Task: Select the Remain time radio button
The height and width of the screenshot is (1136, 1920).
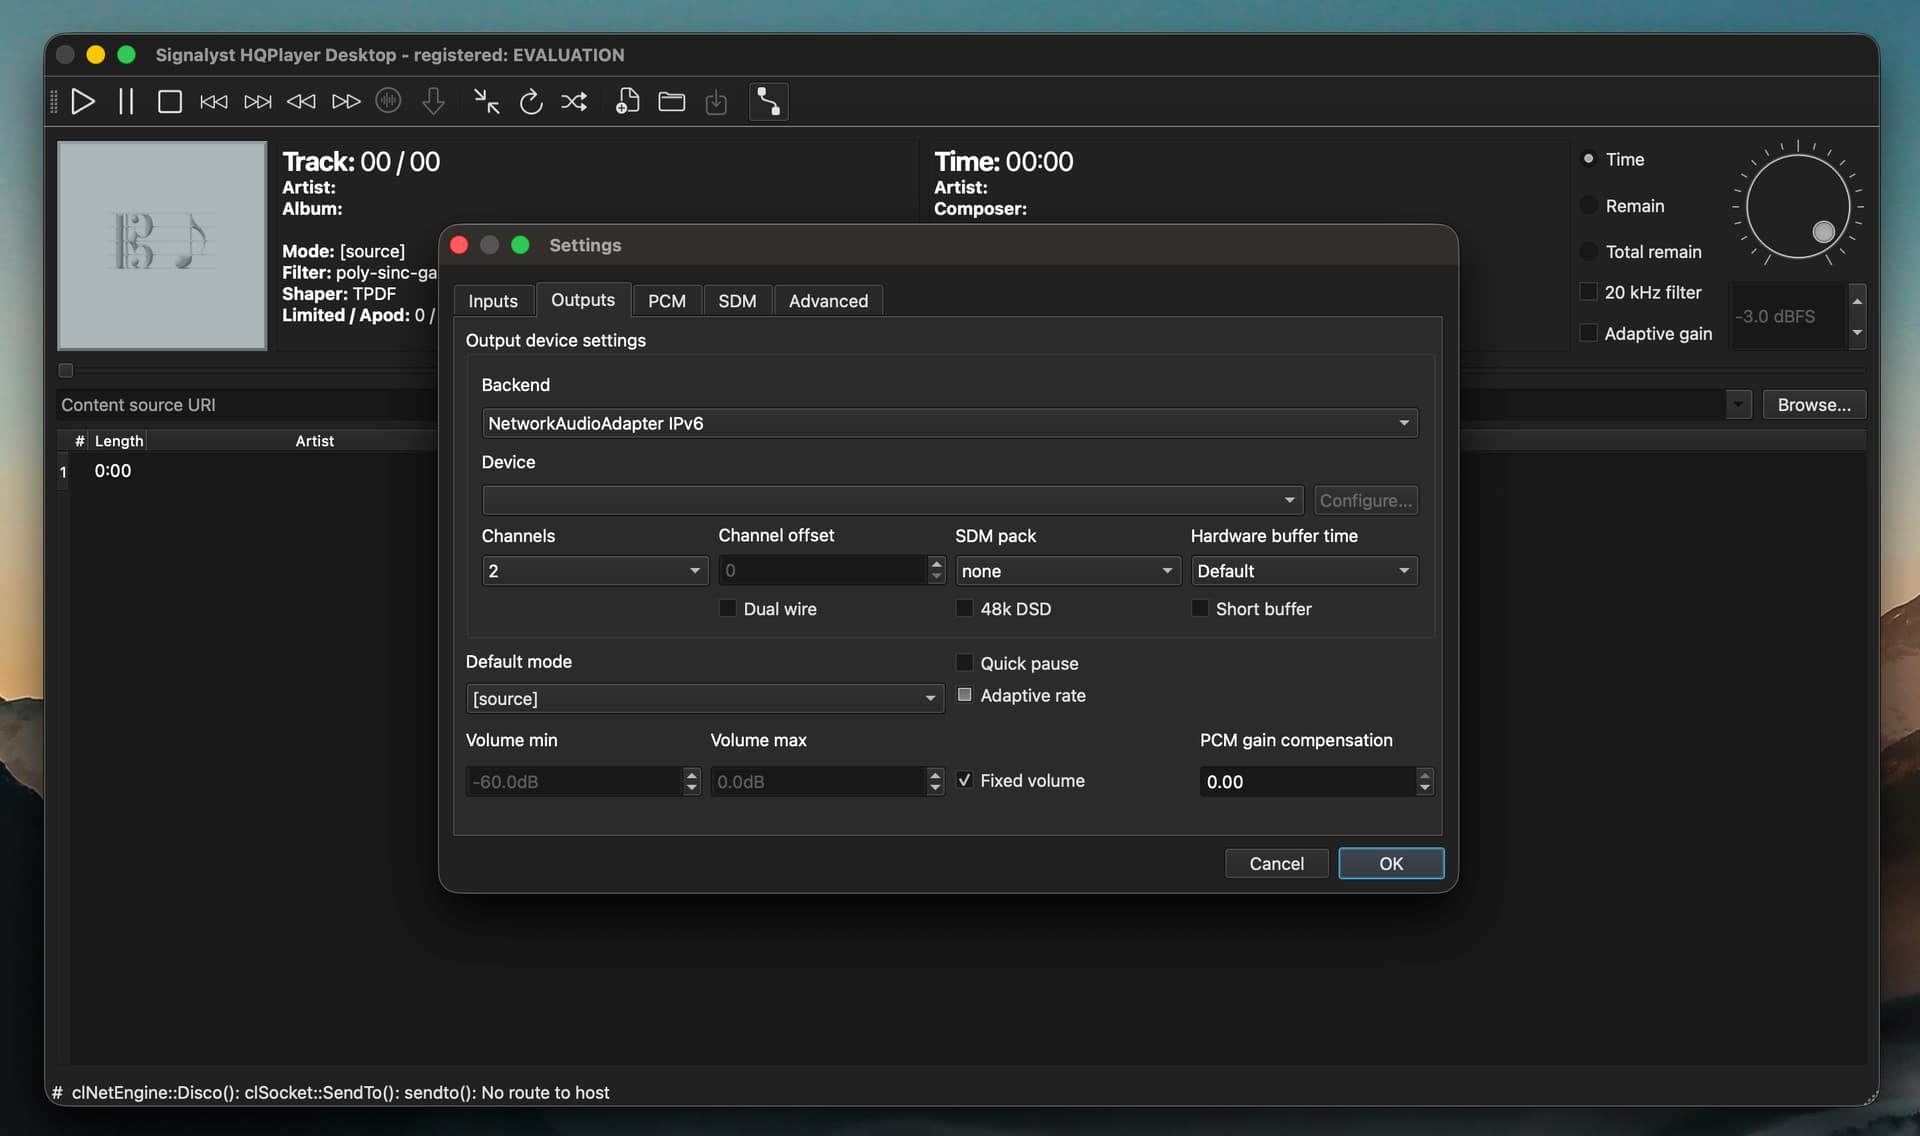Action: [1588, 206]
